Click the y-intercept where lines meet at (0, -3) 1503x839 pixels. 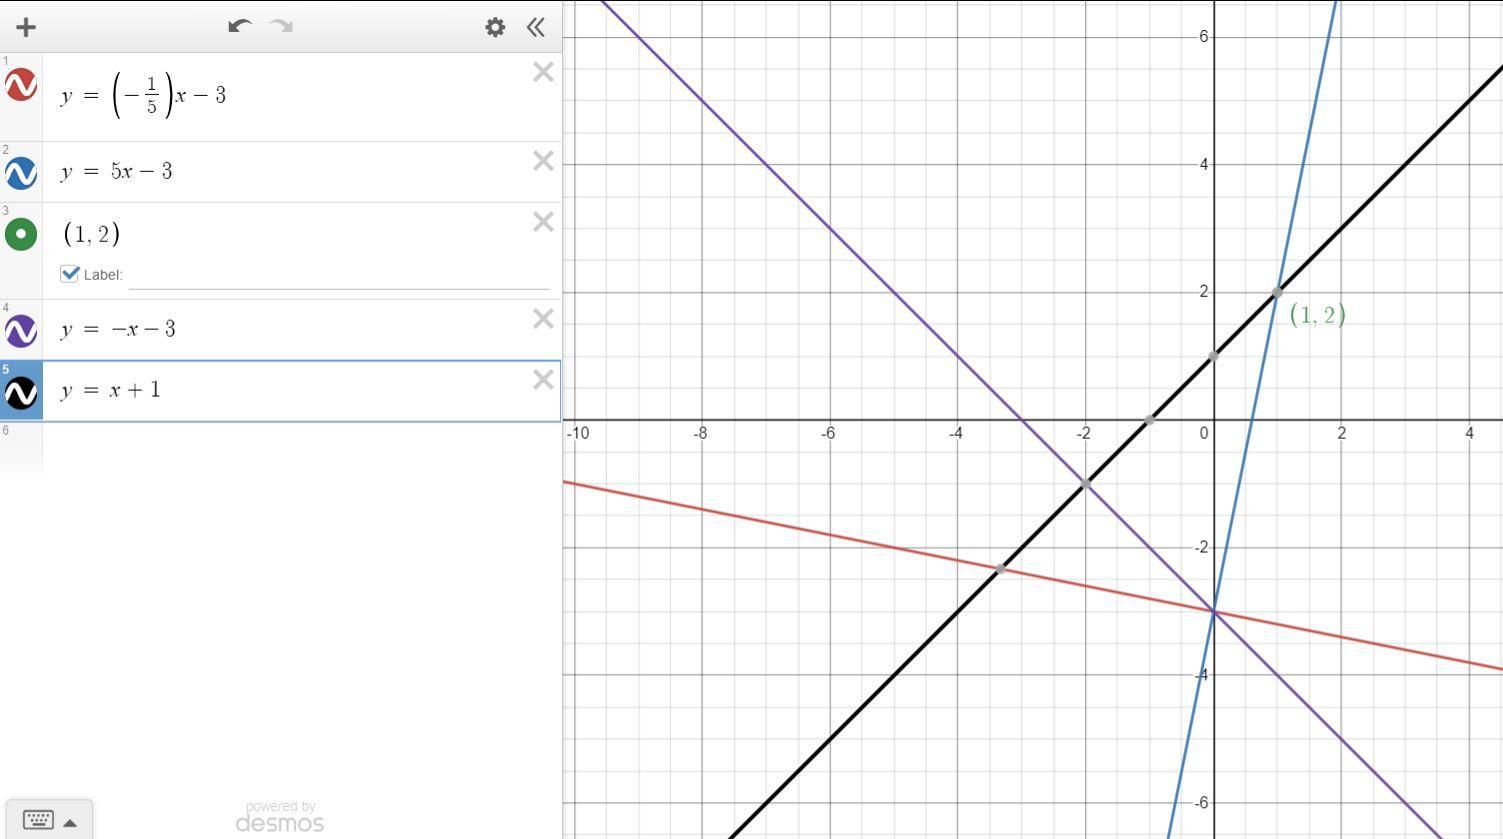tap(1214, 611)
